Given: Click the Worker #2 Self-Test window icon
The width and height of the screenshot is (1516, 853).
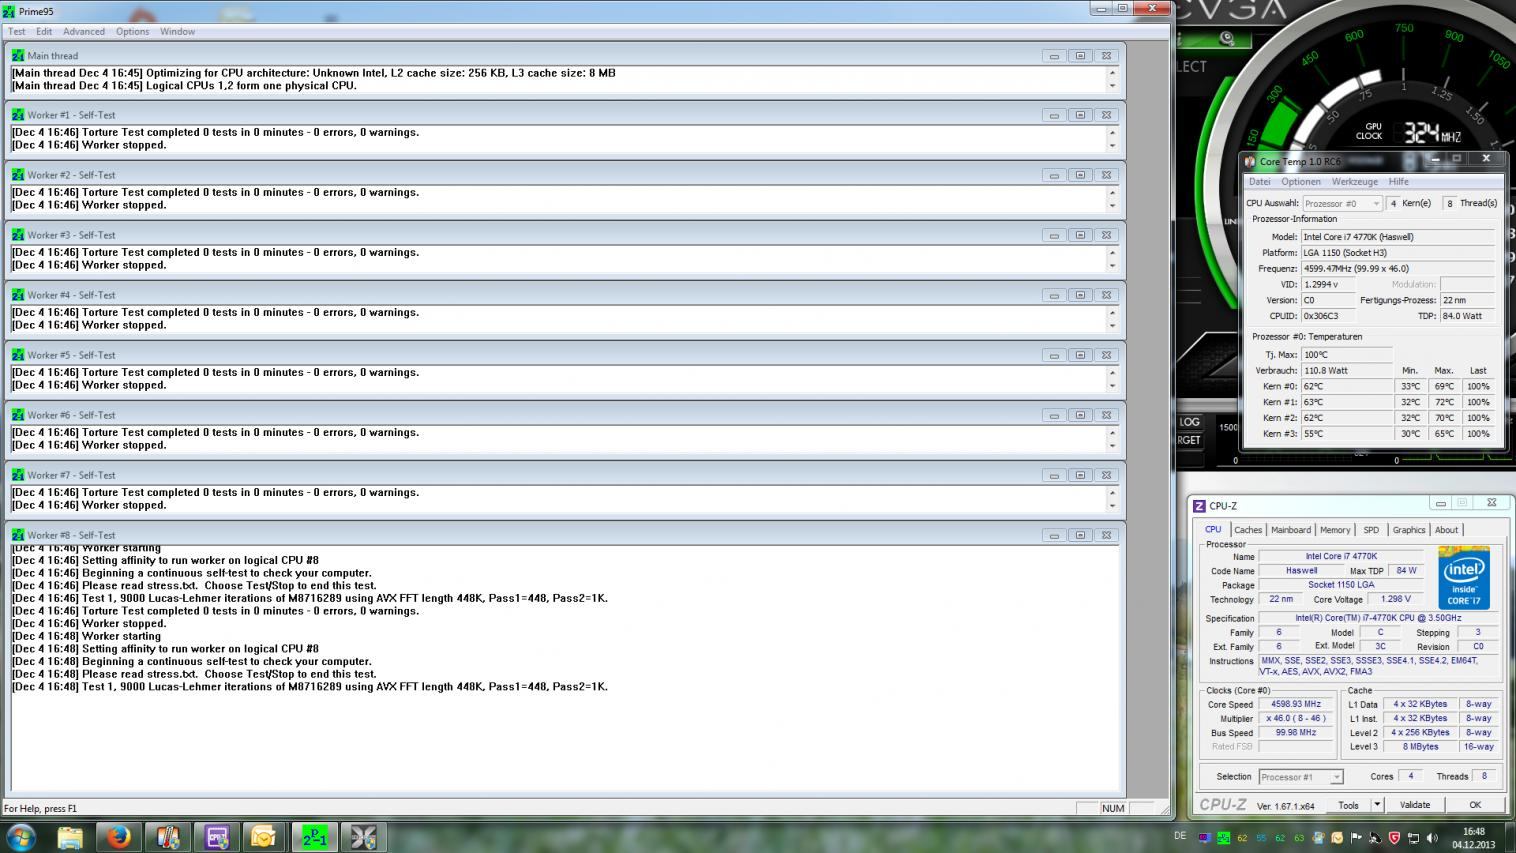Looking at the screenshot, I should [18, 174].
